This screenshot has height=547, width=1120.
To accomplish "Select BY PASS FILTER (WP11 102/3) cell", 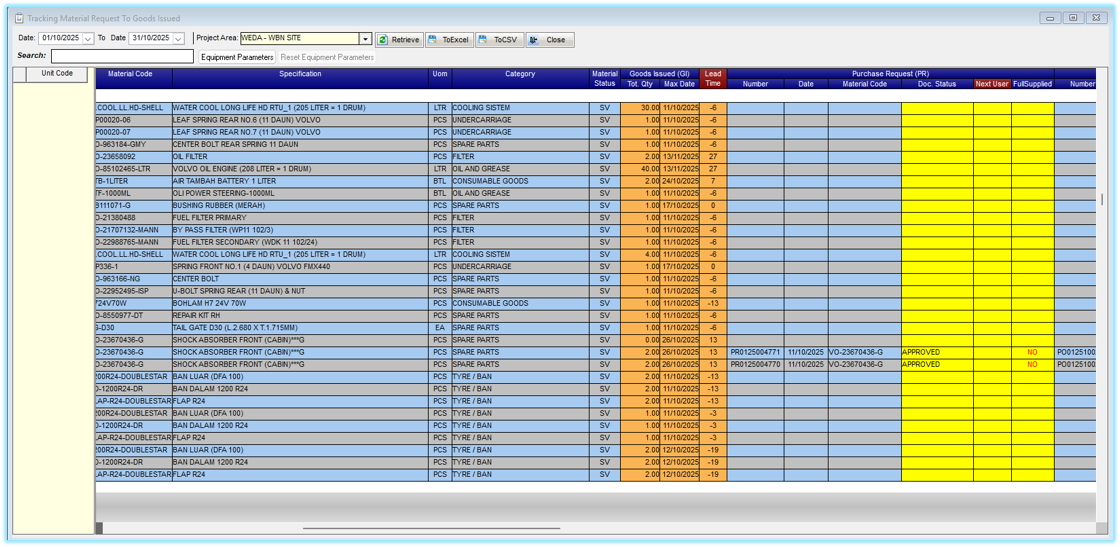I will click(x=300, y=229).
